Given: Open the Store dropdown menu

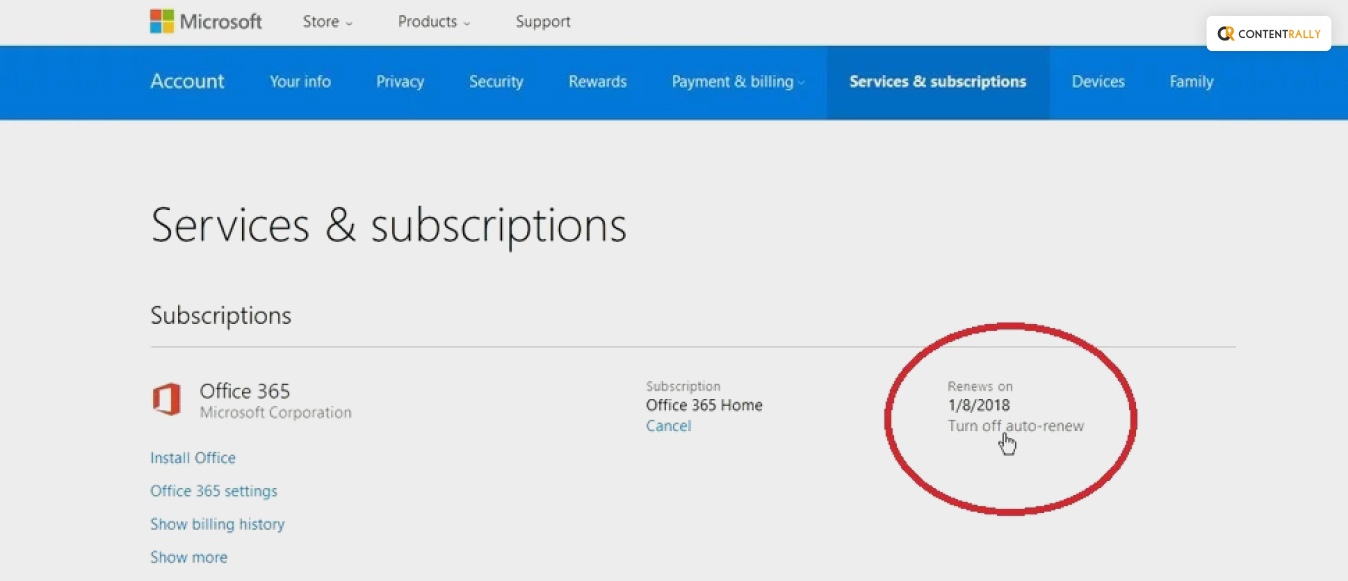Looking at the screenshot, I should click(327, 22).
